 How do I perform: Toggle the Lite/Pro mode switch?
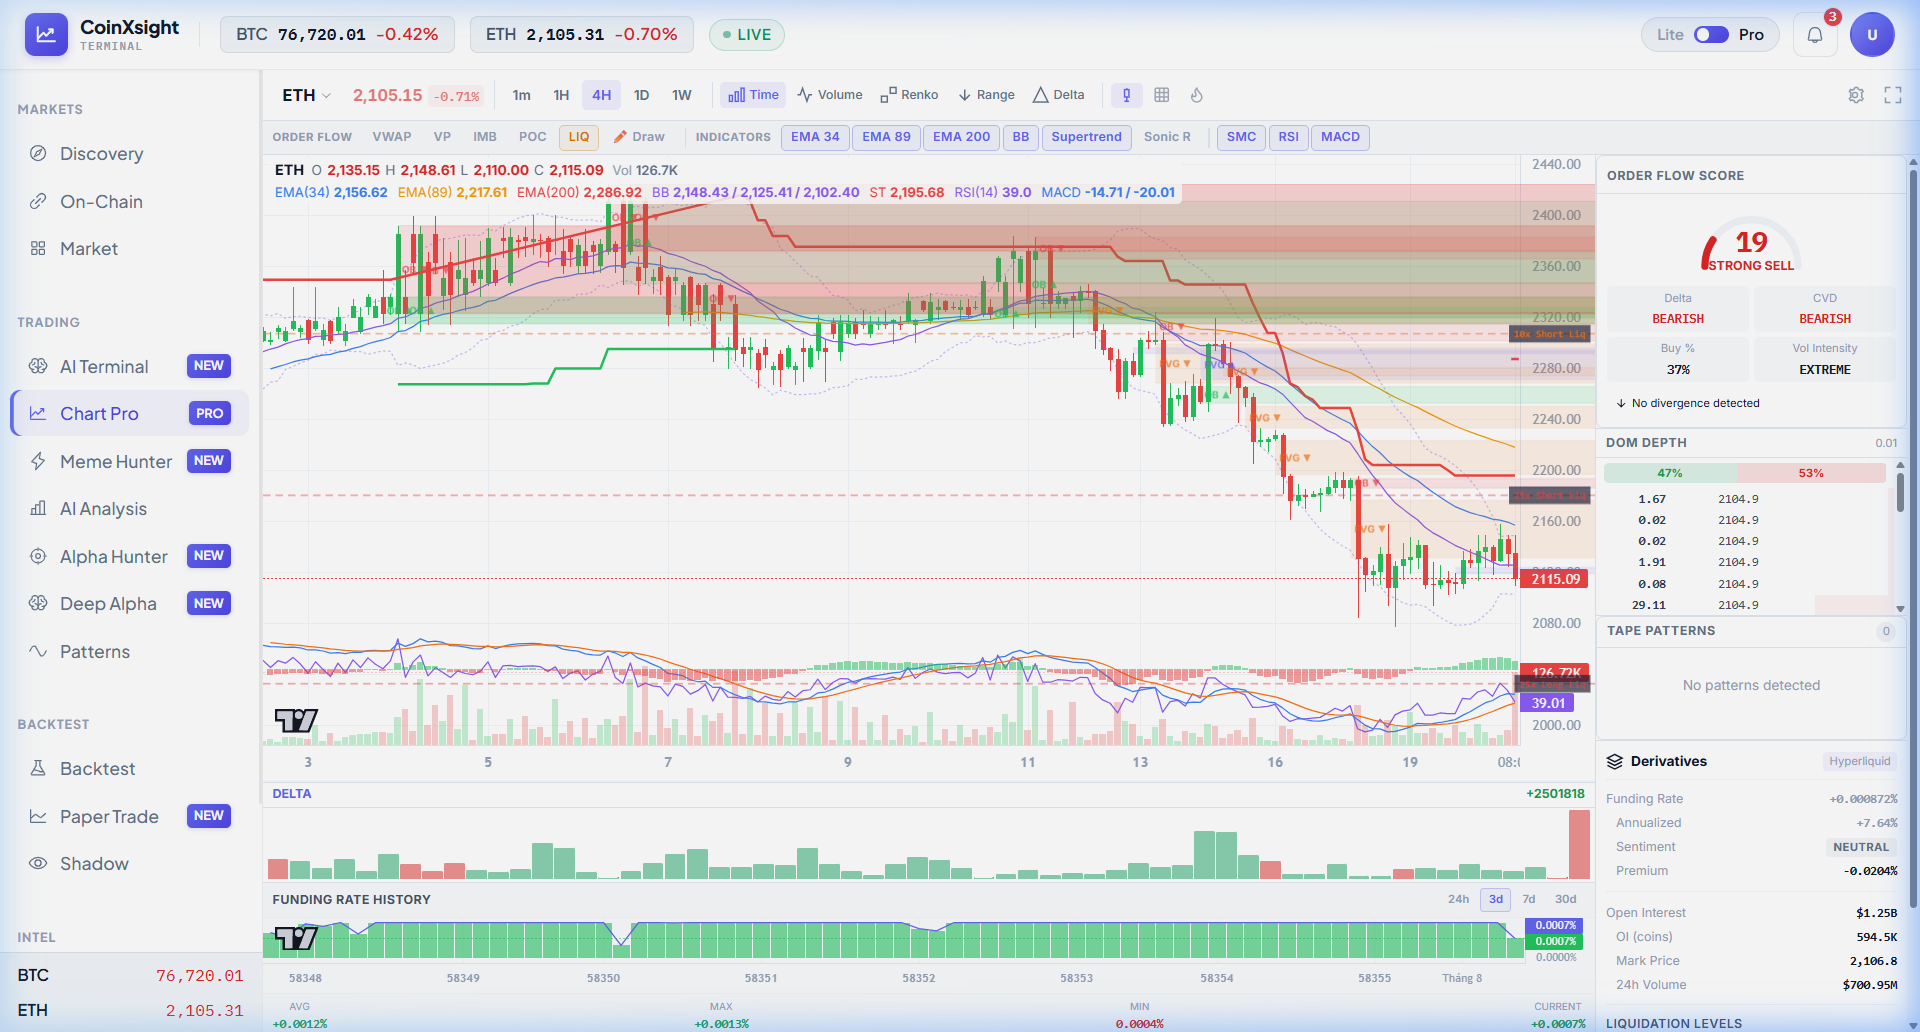tap(1711, 35)
